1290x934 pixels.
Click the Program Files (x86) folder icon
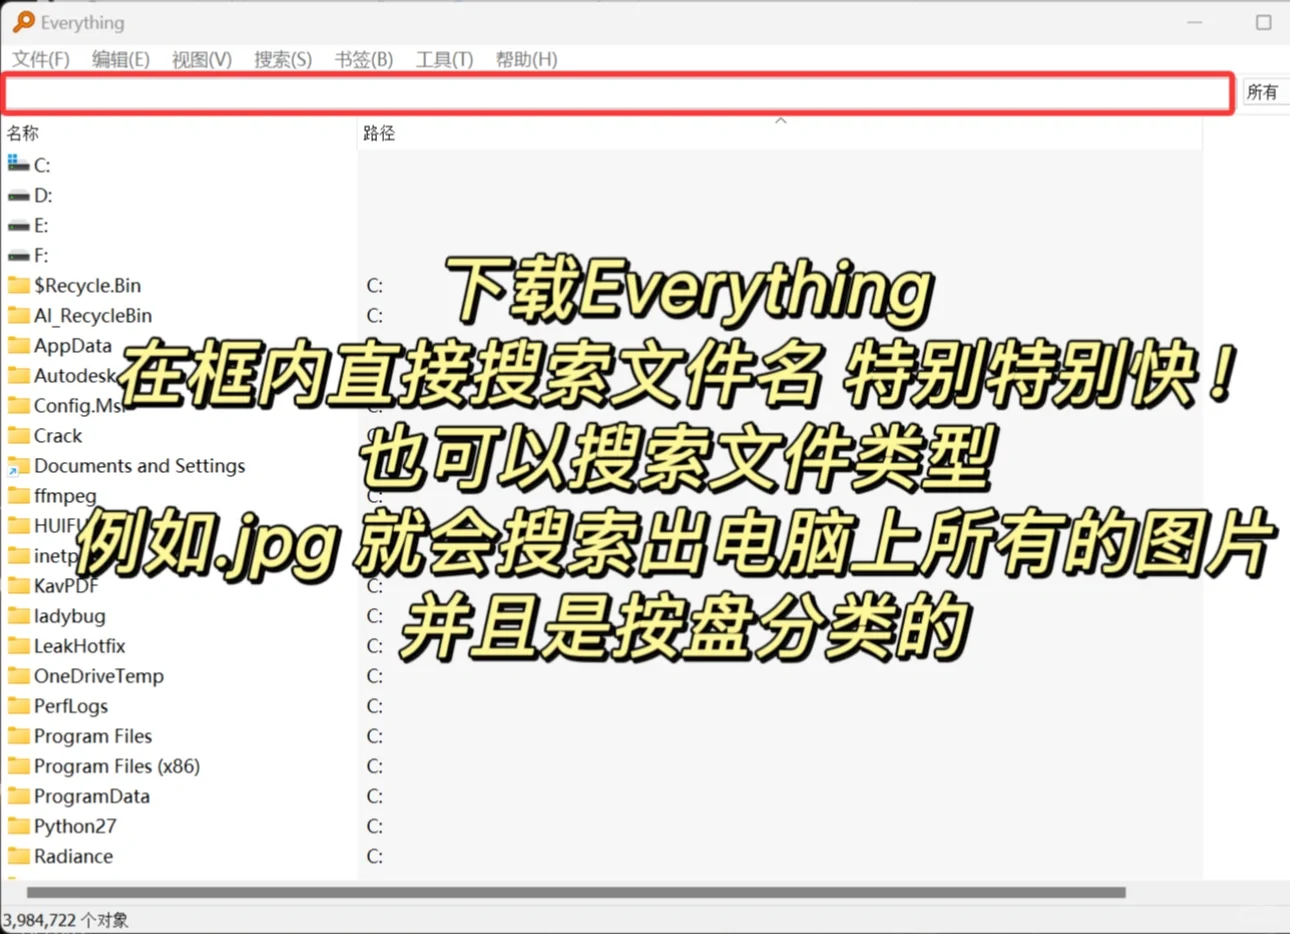(x=18, y=765)
